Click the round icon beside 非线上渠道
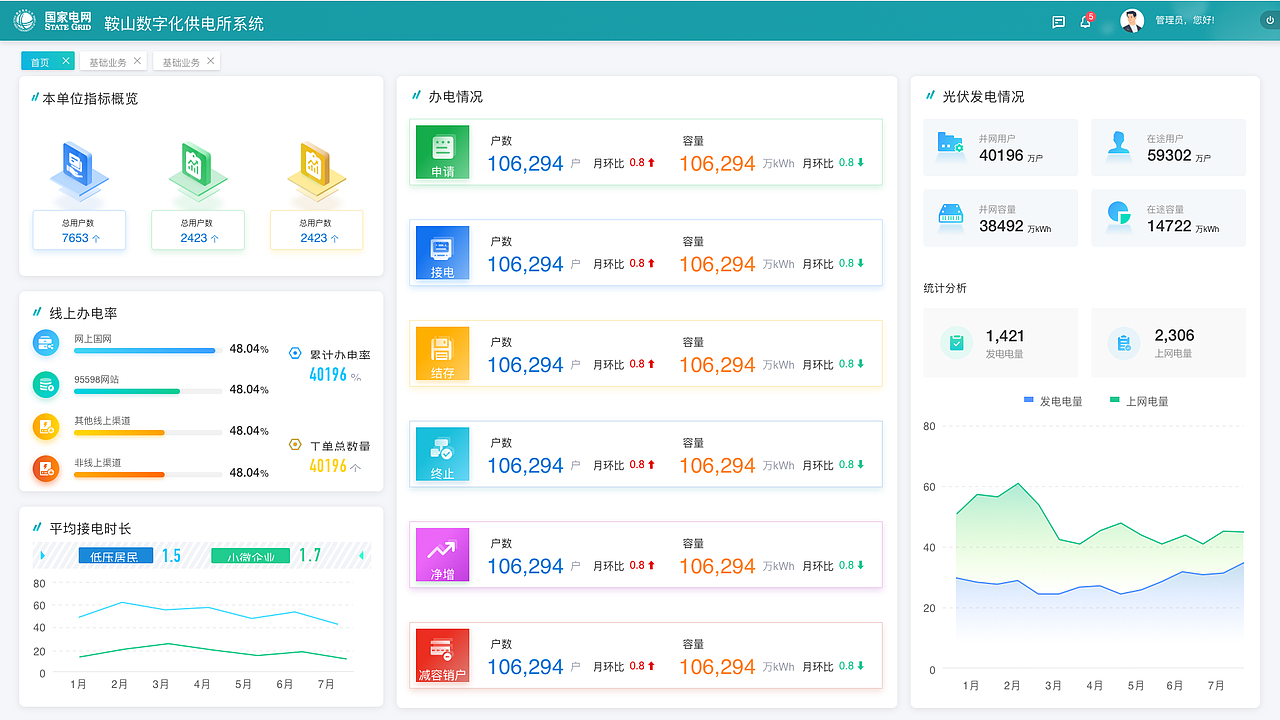The width and height of the screenshot is (1280, 720). 46,468
